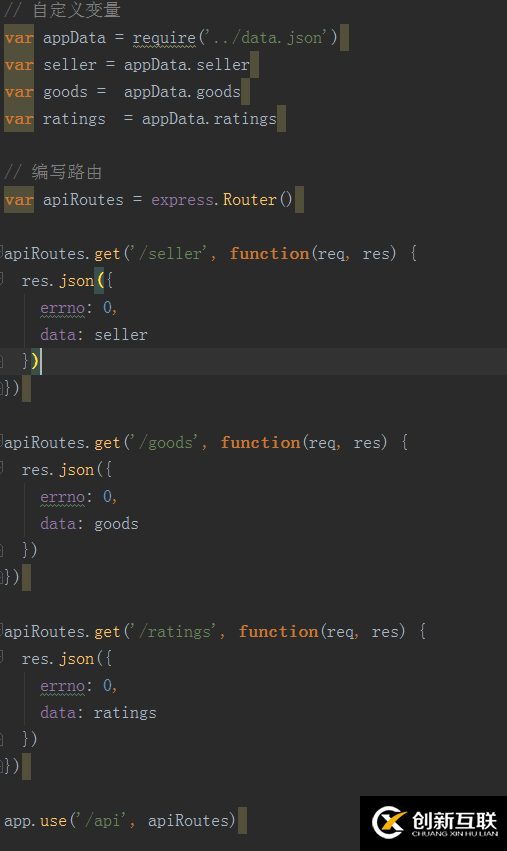
Task: Click 'app.use' at the bottom line
Action: point(35,821)
